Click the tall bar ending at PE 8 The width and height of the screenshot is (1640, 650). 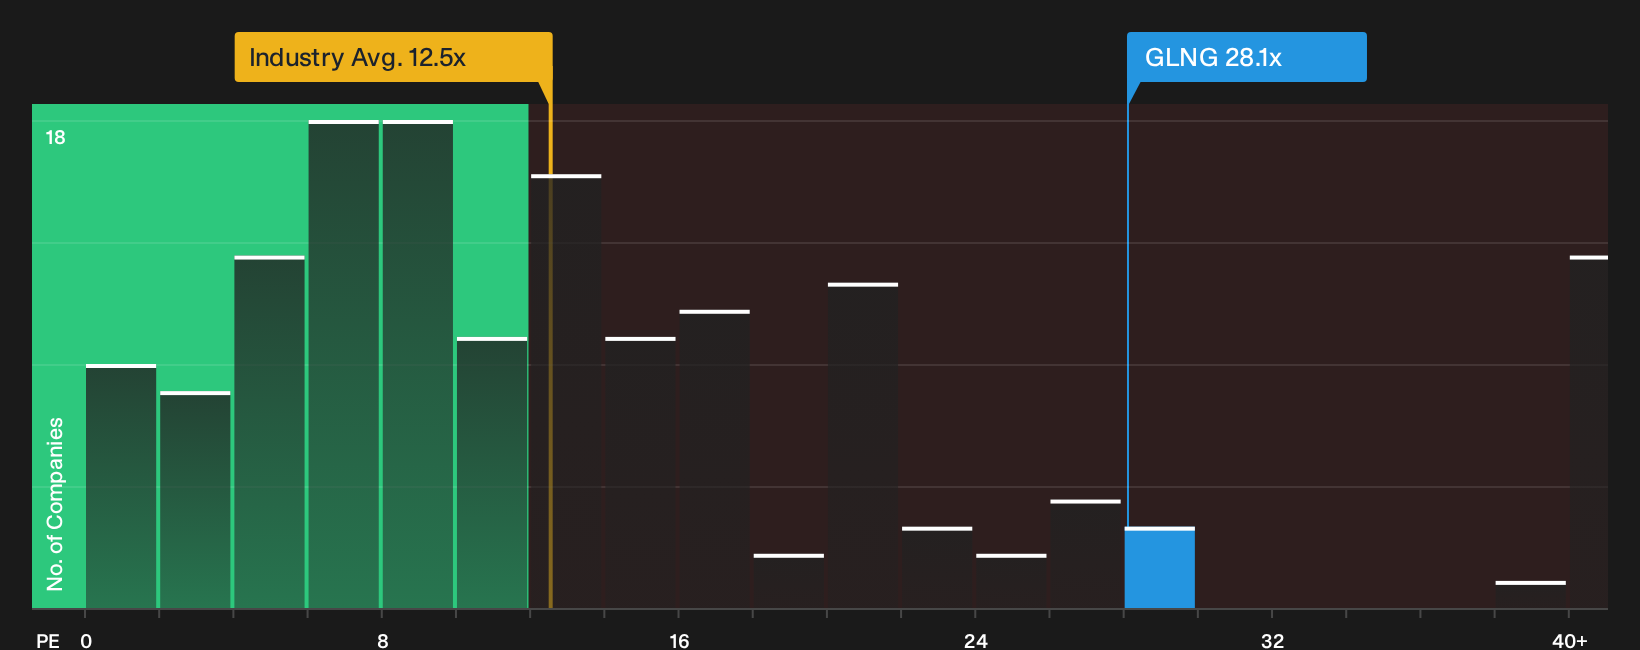pos(344,365)
